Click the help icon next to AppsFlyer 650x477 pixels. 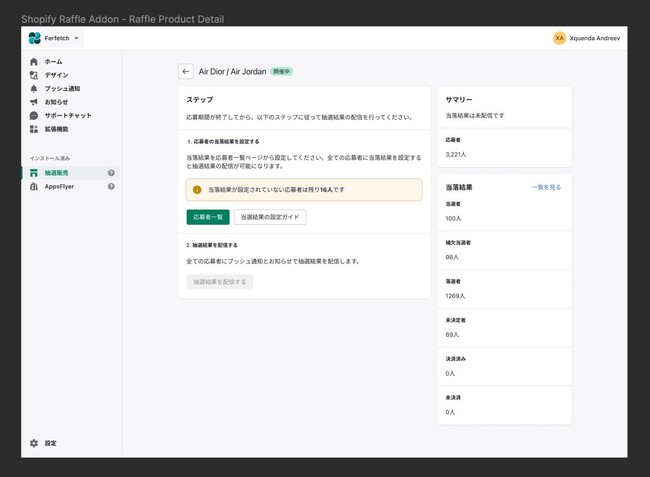pyautogui.click(x=111, y=186)
